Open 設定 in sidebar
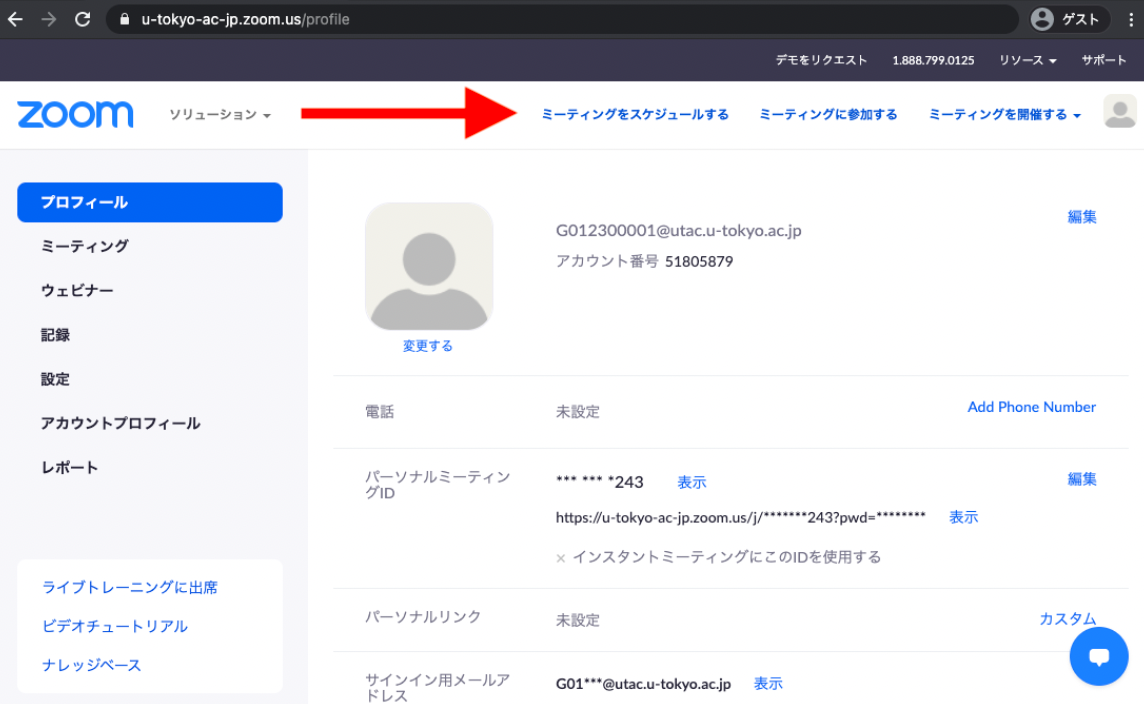Image resolution: width=1144 pixels, height=704 pixels. tap(55, 379)
